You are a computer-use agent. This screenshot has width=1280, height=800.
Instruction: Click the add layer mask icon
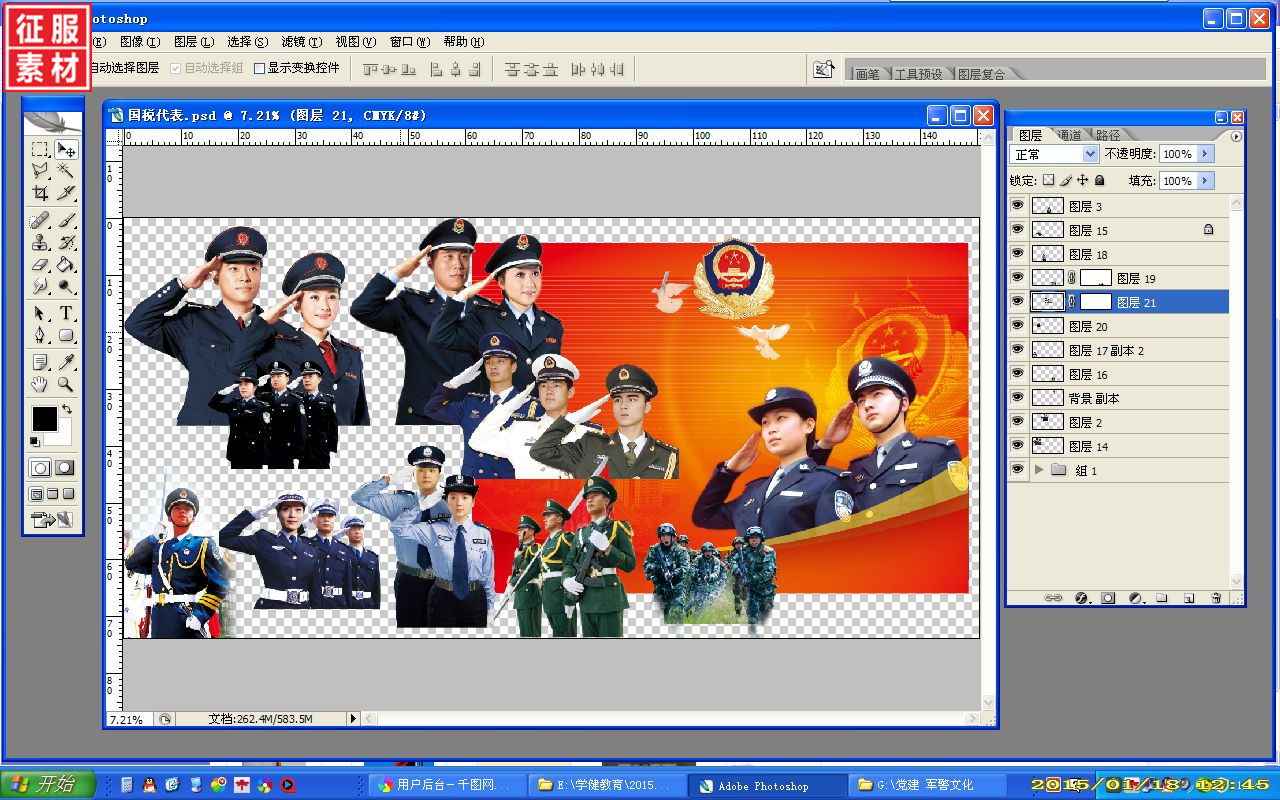click(1108, 598)
